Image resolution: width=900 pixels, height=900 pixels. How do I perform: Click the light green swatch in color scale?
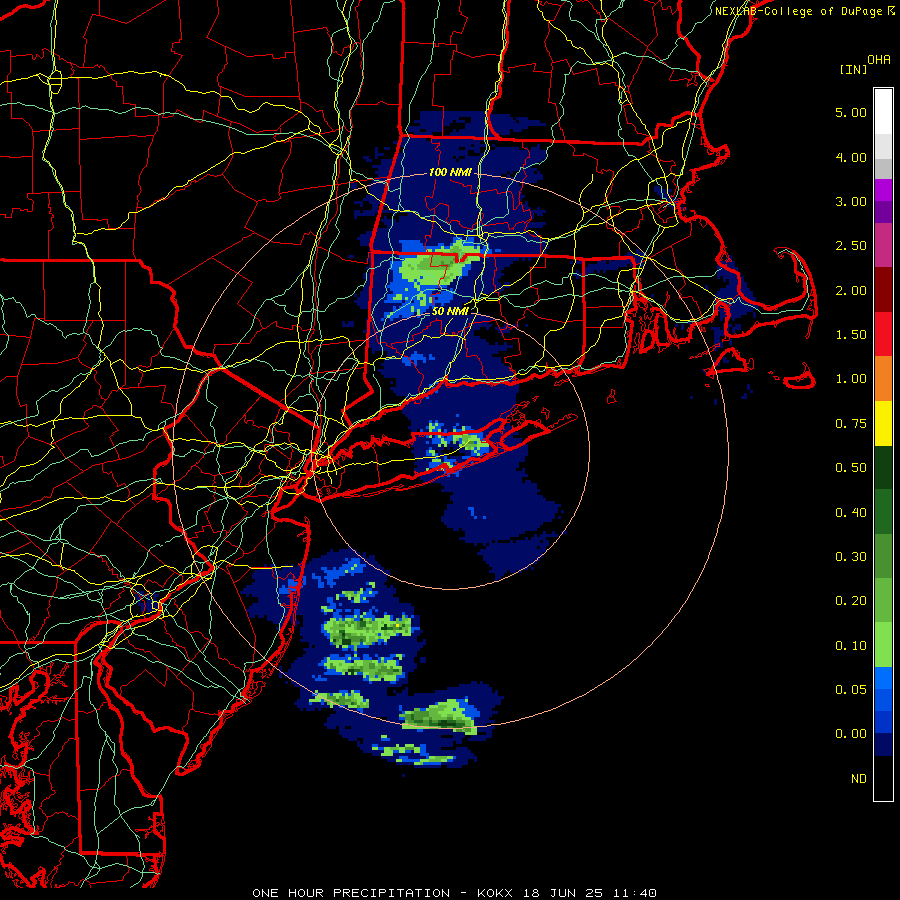(883, 645)
